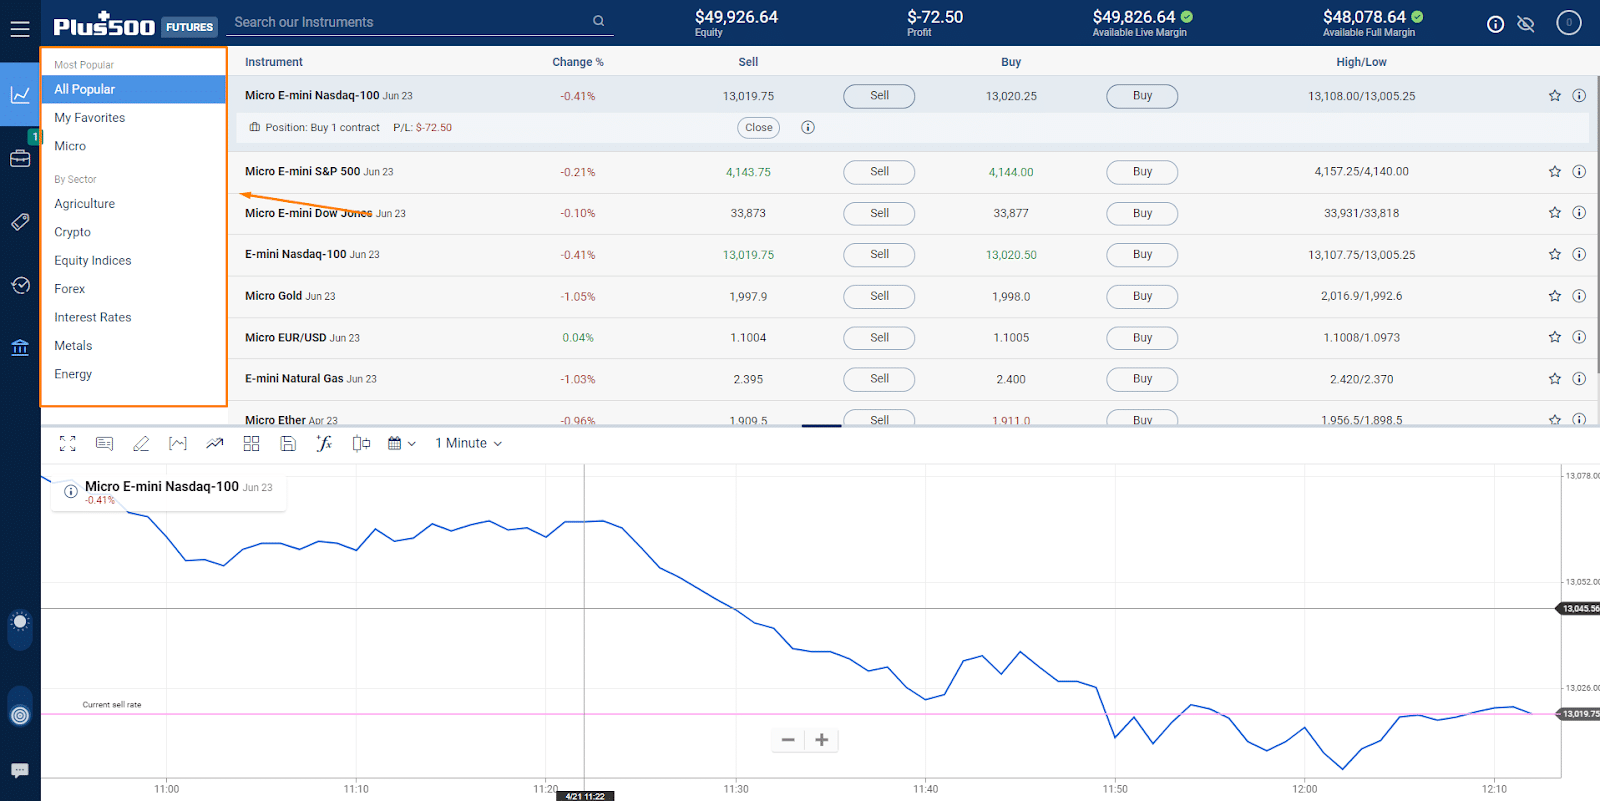Open the info icon in top bar
The height and width of the screenshot is (801, 1600).
click(x=1495, y=24)
